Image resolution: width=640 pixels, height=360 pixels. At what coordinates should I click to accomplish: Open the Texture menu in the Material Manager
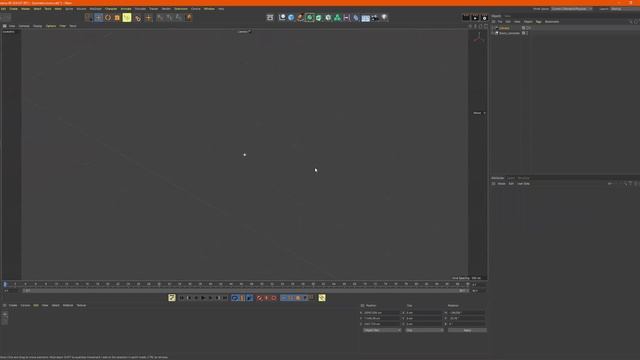click(81, 305)
